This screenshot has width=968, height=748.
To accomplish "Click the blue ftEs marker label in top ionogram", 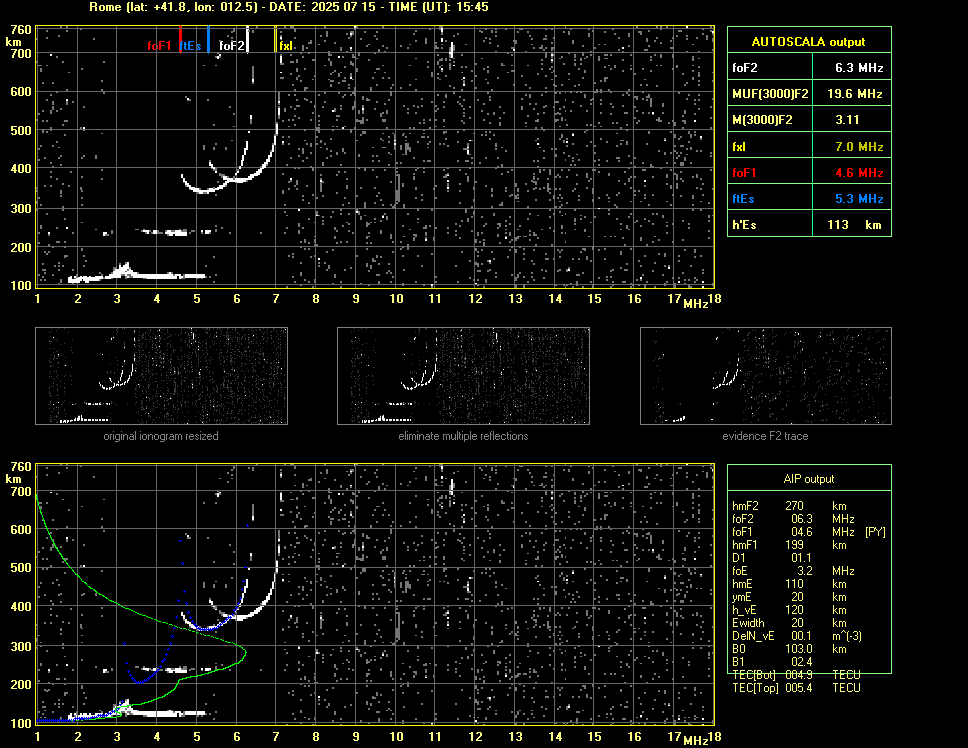I will click(190, 46).
